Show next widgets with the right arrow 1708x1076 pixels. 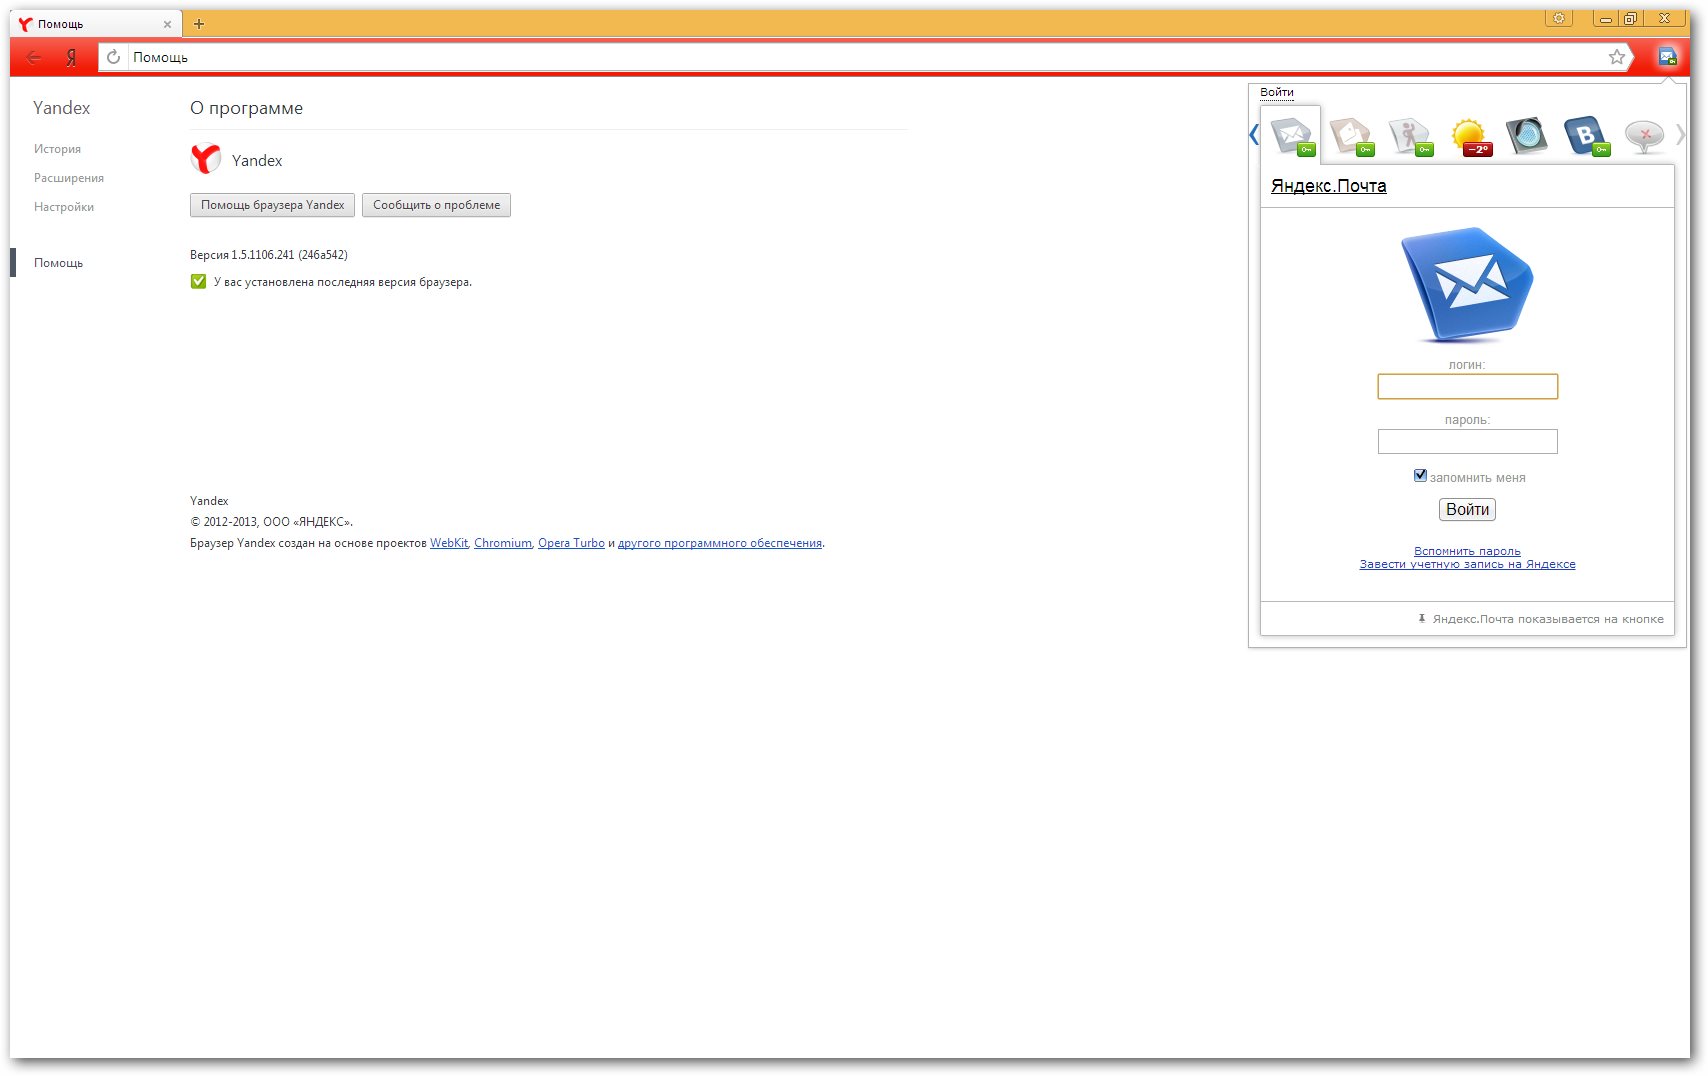coord(1680,134)
